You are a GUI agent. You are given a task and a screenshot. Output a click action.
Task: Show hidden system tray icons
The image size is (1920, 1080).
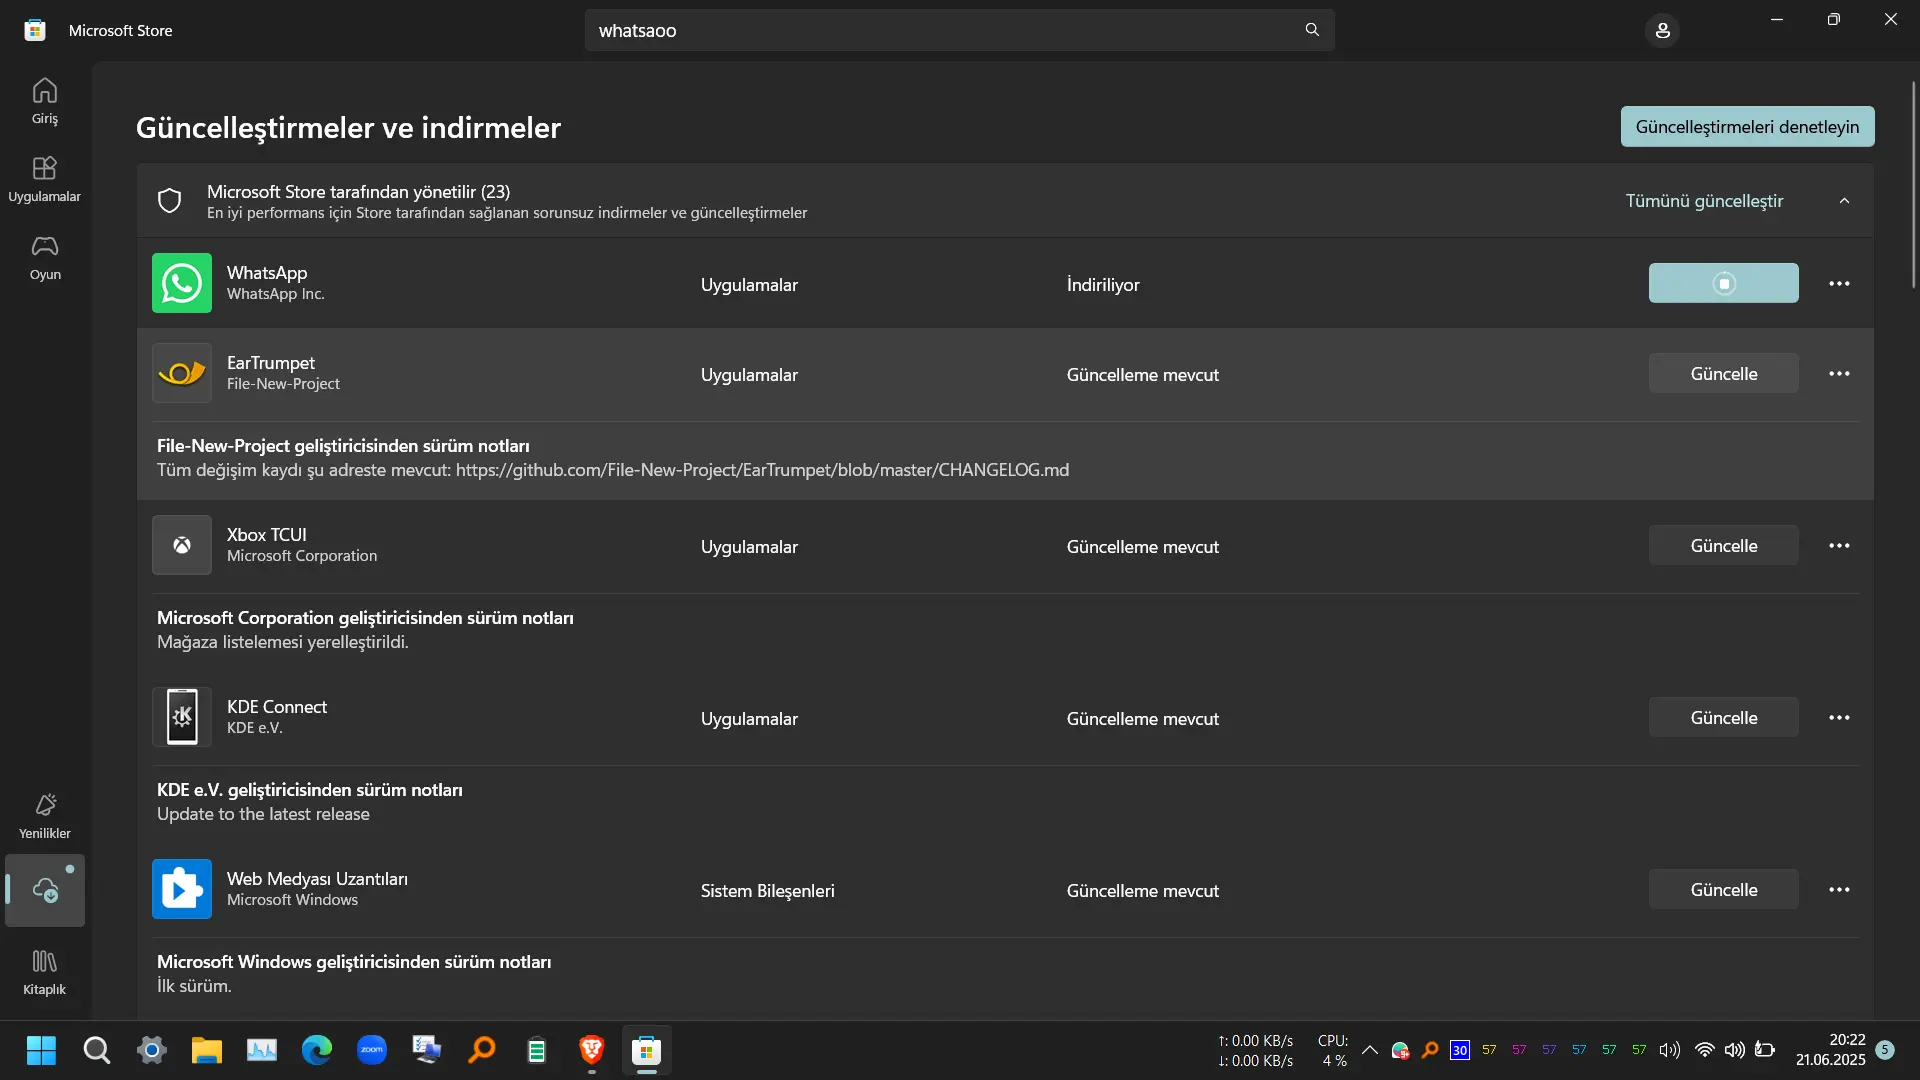pyautogui.click(x=1370, y=1050)
